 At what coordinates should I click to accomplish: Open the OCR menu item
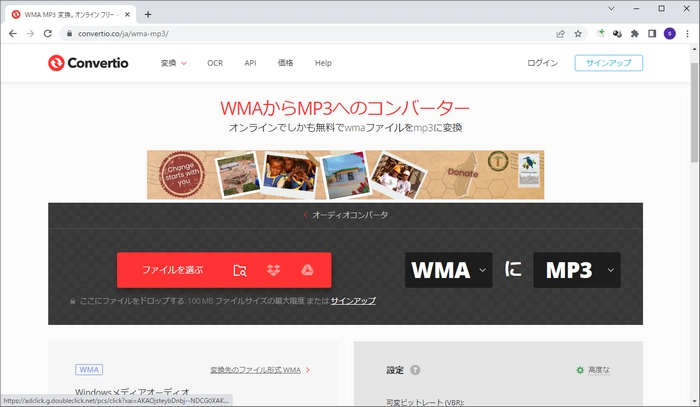coord(215,63)
